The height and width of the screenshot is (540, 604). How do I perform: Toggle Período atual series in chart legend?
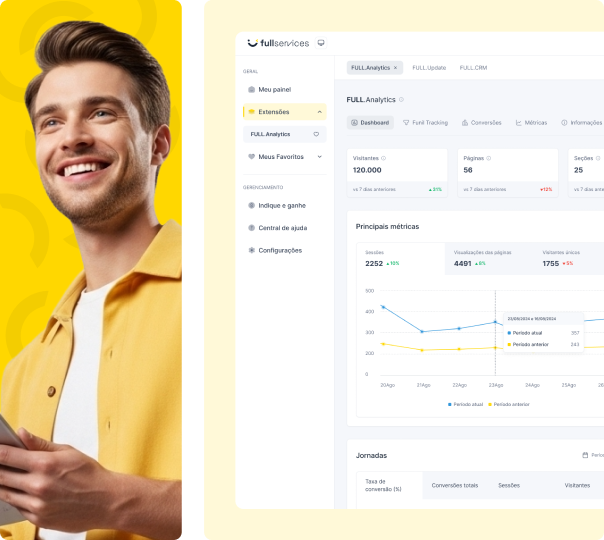pos(466,404)
